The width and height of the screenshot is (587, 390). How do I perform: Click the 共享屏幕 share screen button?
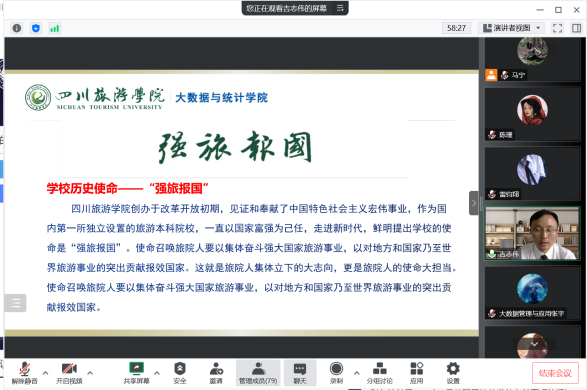coord(136,373)
